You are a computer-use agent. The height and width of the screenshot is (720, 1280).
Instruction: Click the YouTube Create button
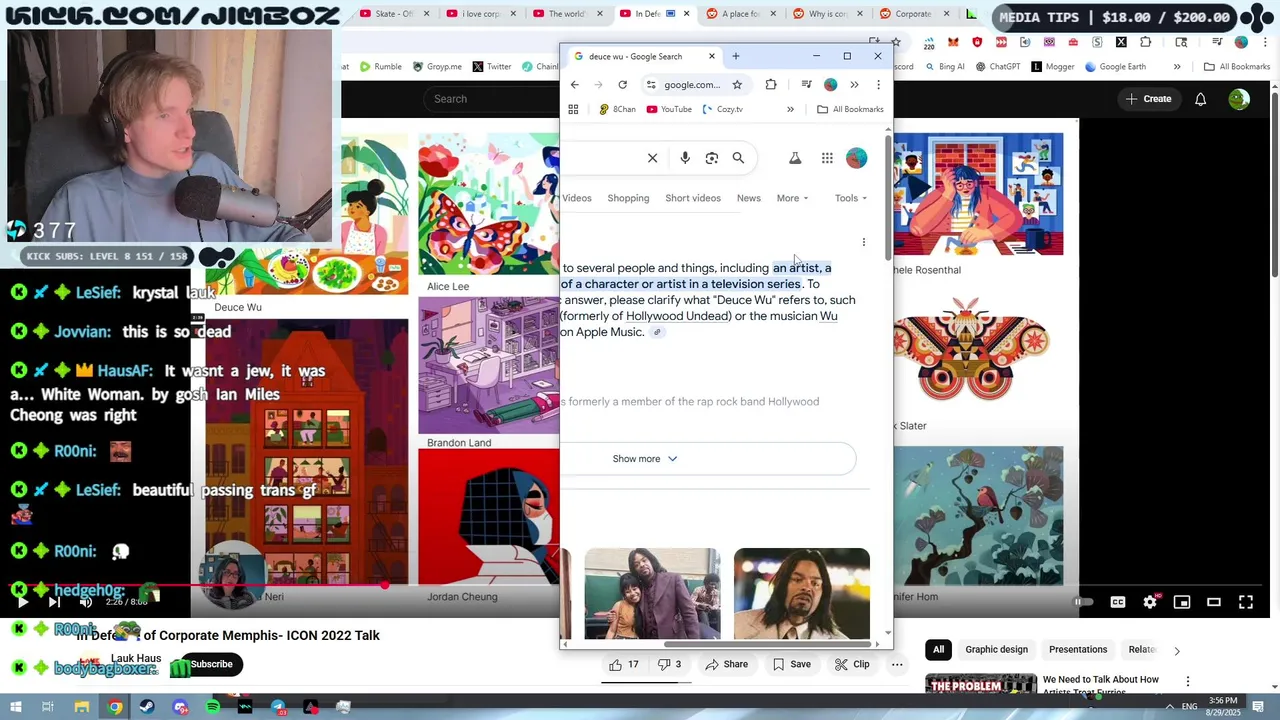(x=1148, y=99)
